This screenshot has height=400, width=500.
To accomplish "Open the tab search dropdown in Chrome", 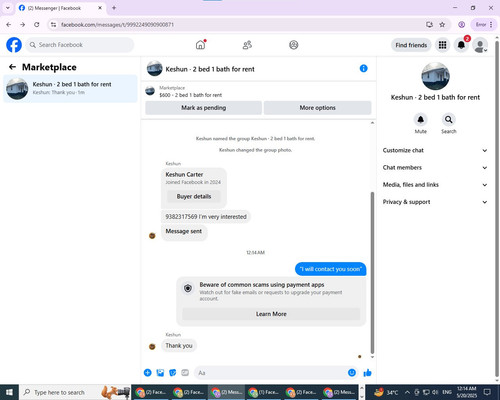I will (x=8, y=8).
